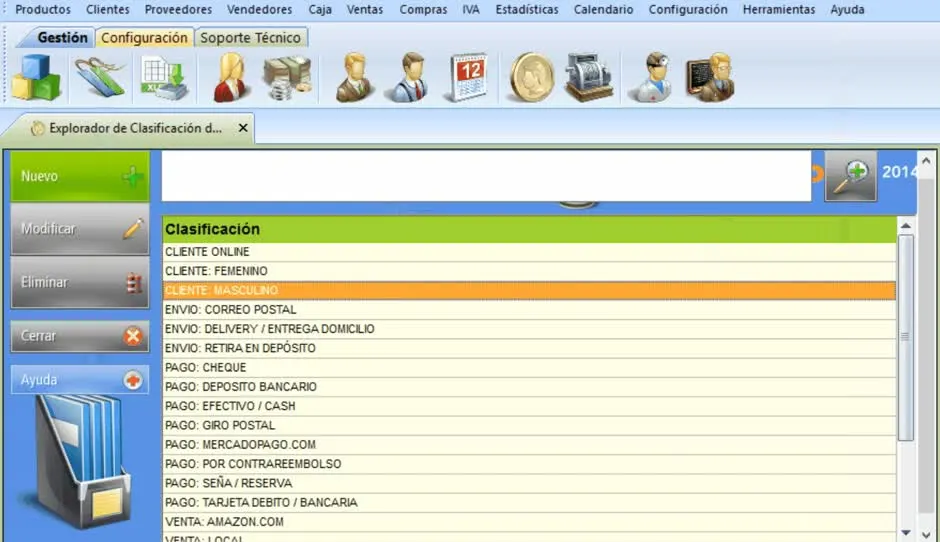Click the Excel spreadsheet import icon
Screen dimensions: 940x542
(x=165, y=78)
